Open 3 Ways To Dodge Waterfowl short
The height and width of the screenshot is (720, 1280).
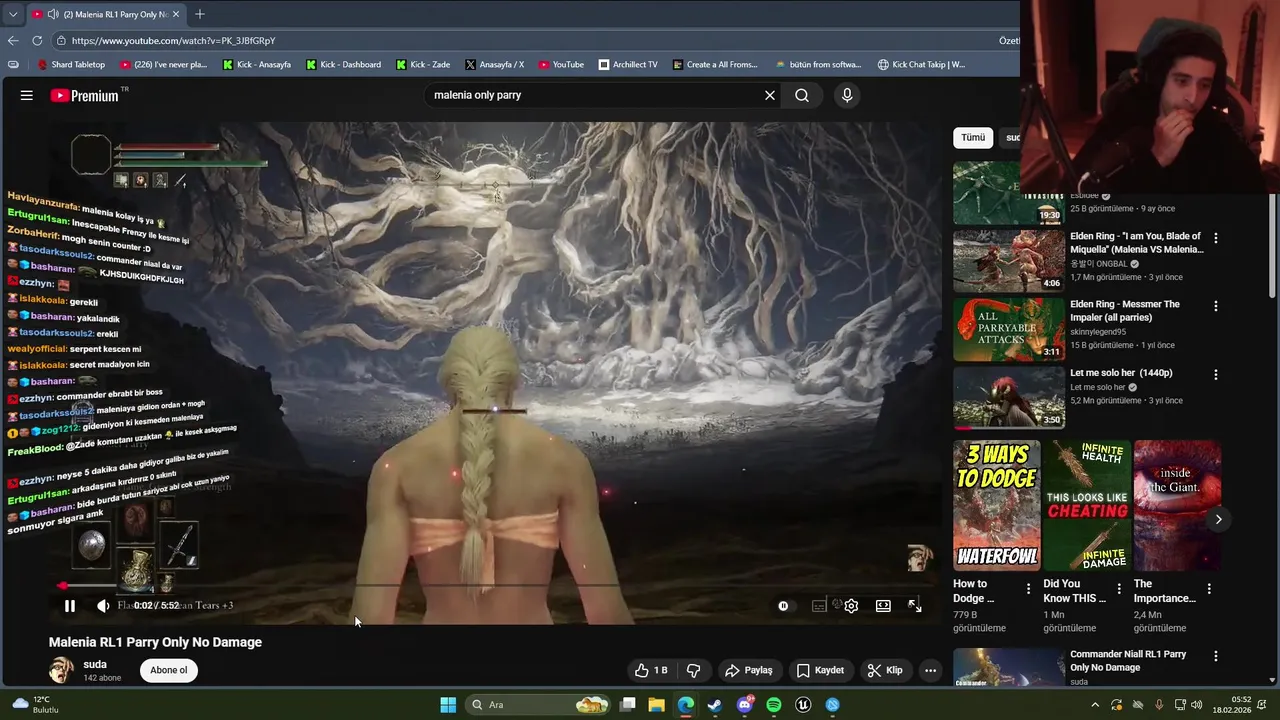(x=997, y=505)
